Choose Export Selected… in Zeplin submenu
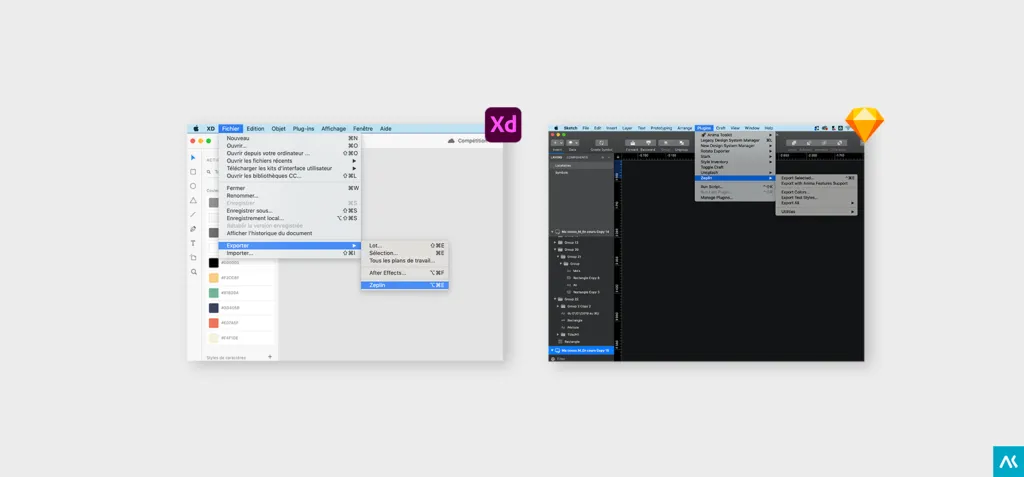The height and width of the screenshot is (477, 1024). pyautogui.click(x=816, y=178)
